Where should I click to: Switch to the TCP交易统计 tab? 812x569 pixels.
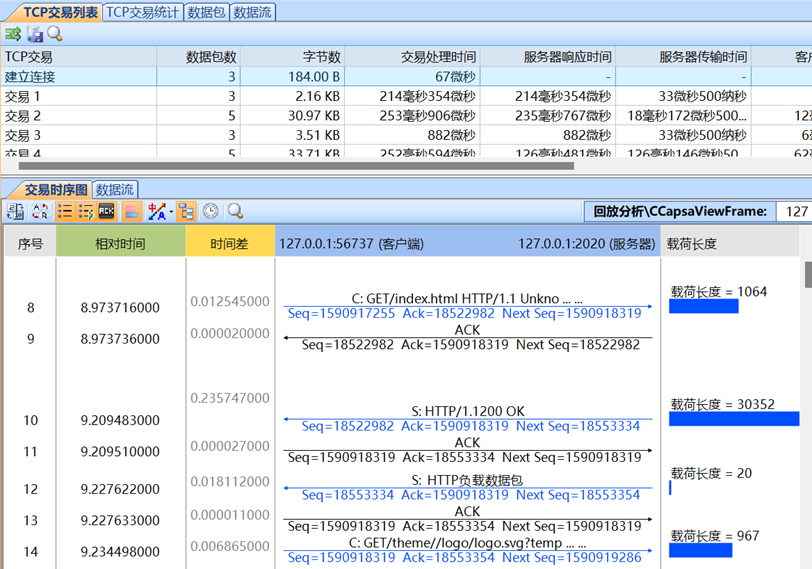coord(142,12)
